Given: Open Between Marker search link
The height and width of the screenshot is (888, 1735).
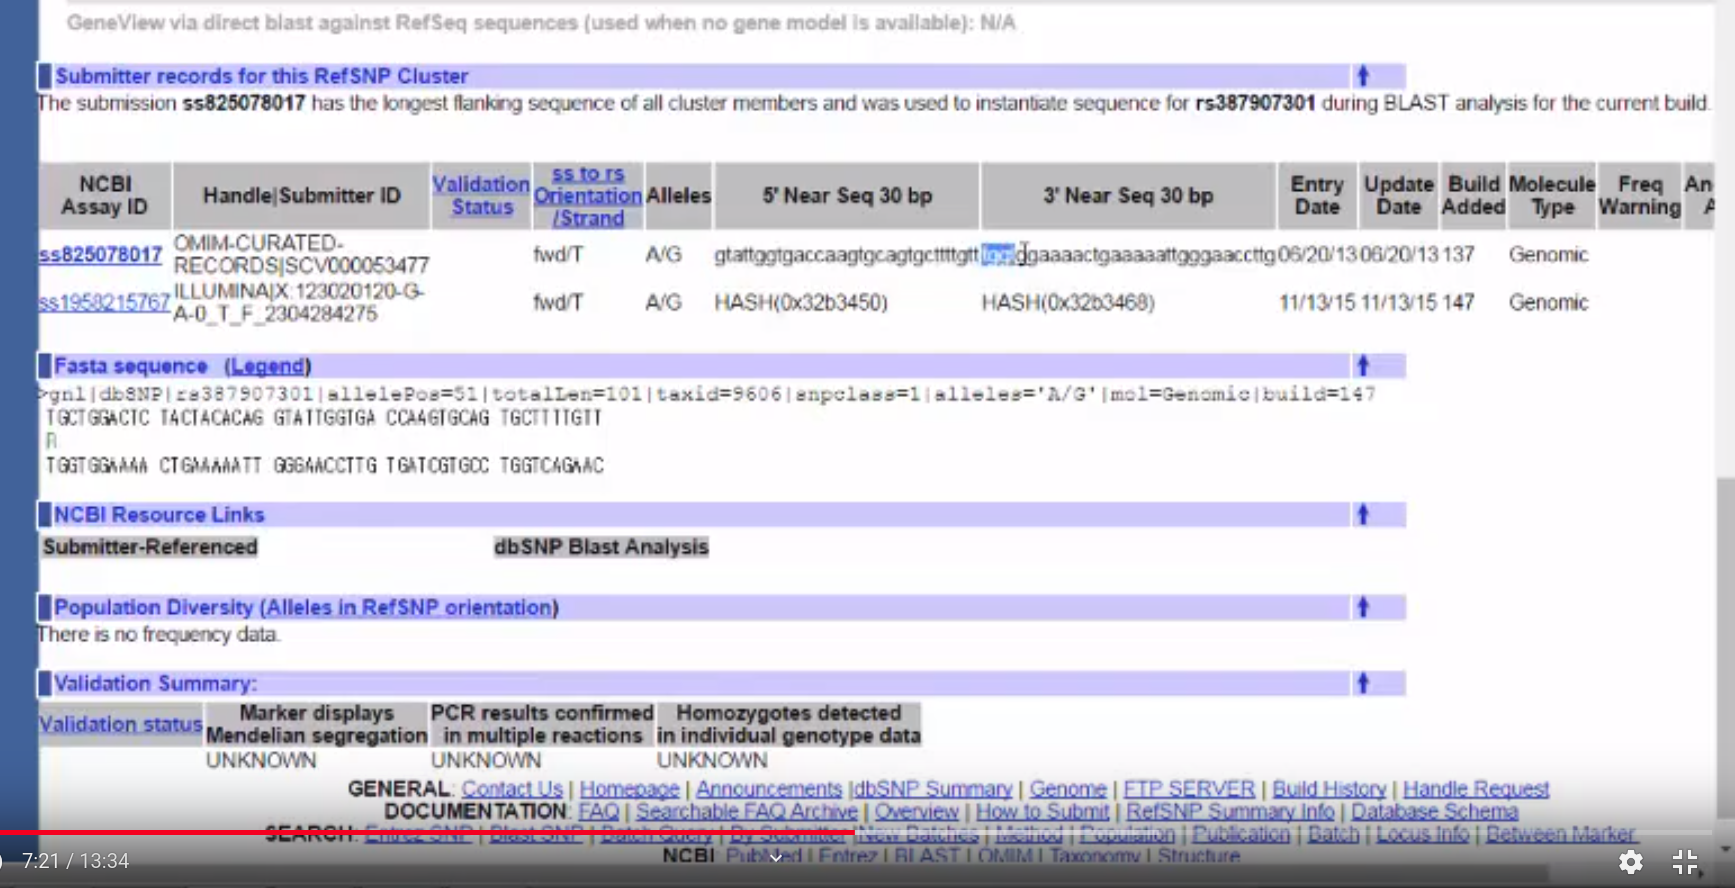Looking at the screenshot, I should pos(1560,834).
